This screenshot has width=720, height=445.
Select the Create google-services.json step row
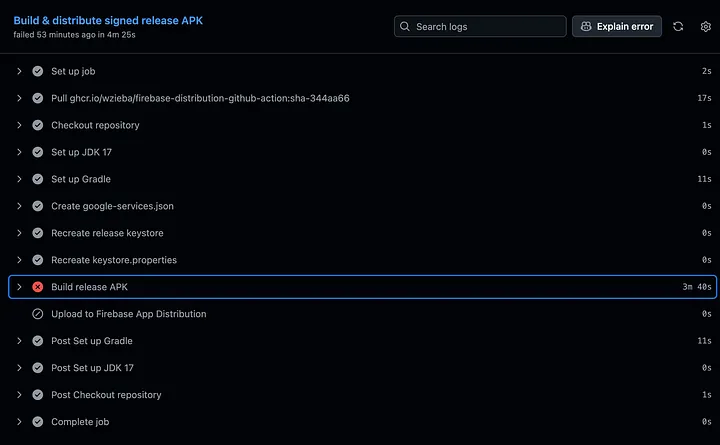pos(362,206)
